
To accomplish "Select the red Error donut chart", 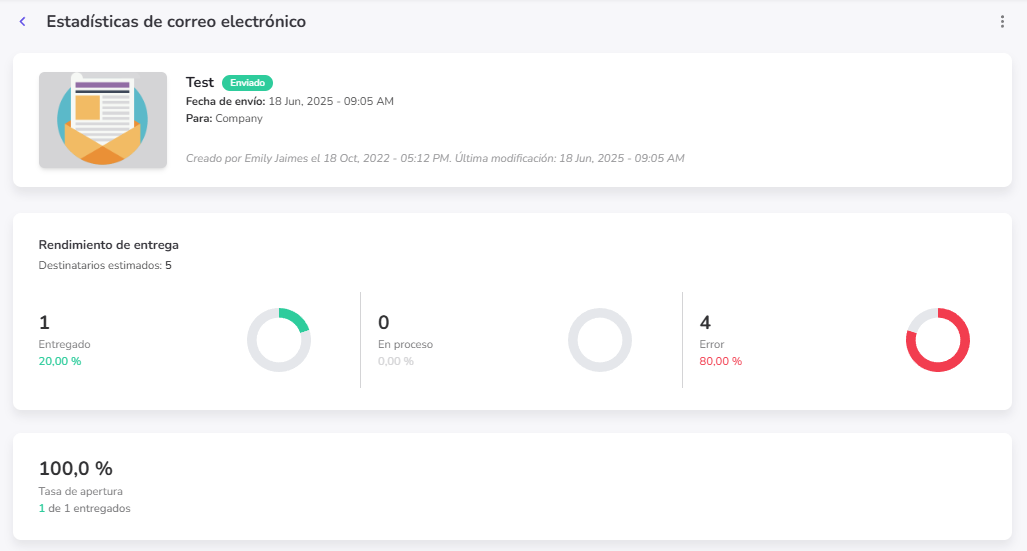I will [x=938, y=340].
